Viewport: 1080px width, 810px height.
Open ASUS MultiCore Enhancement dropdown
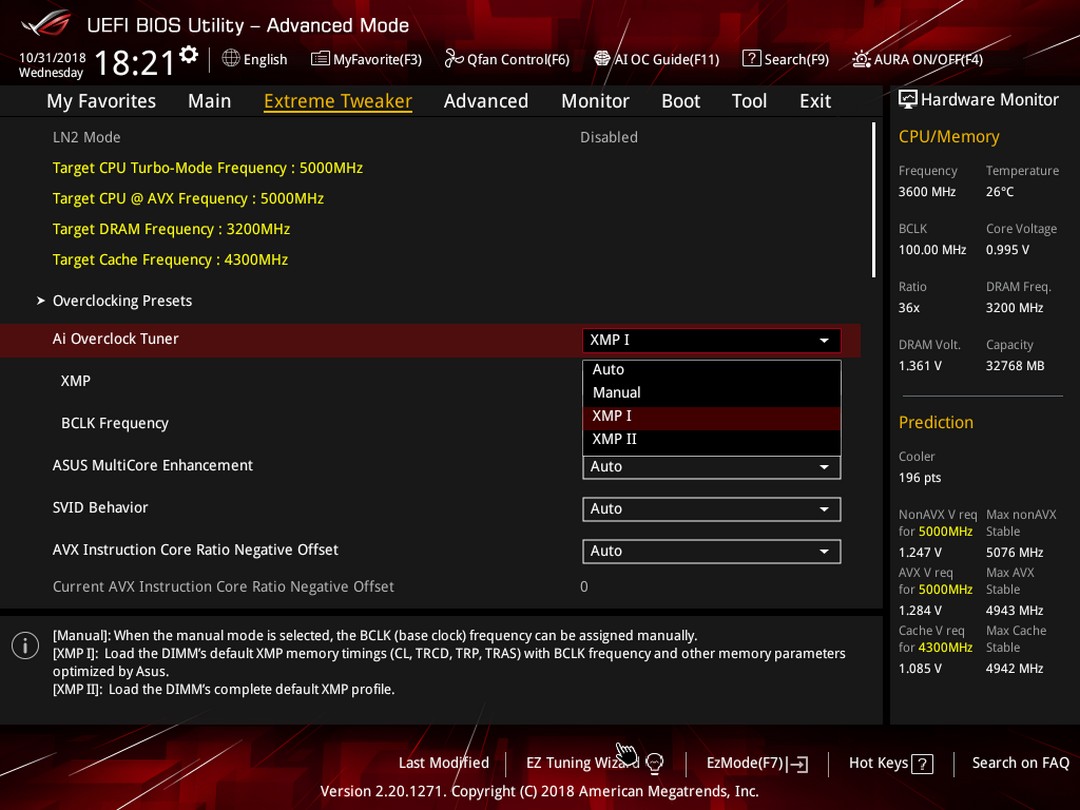pyautogui.click(x=712, y=467)
